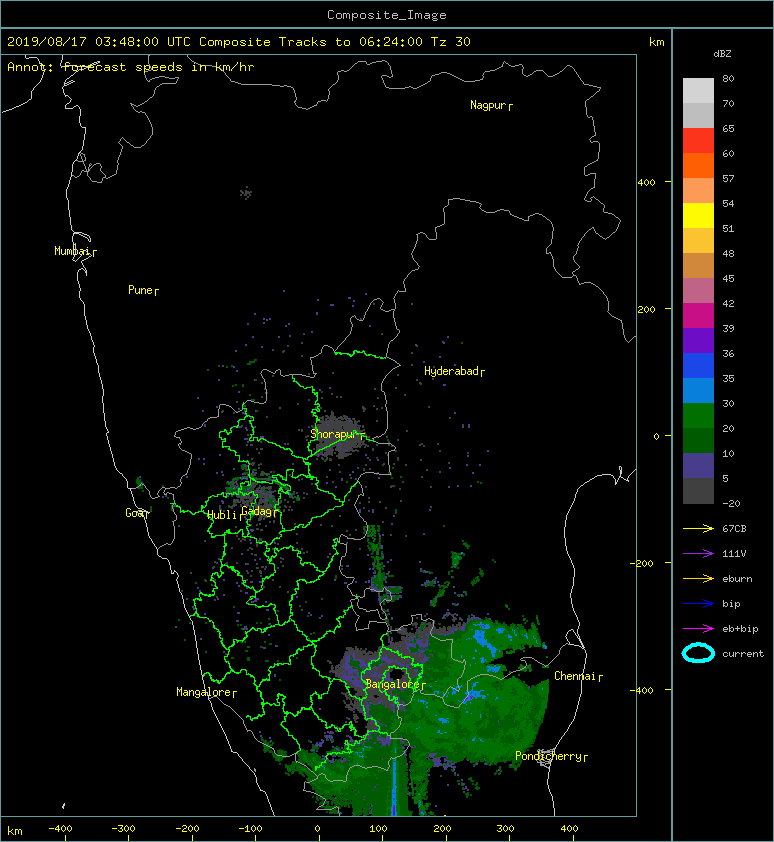This screenshot has width=774, height=842.
Task: Select the Pune city label
Action: click(141, 291)
